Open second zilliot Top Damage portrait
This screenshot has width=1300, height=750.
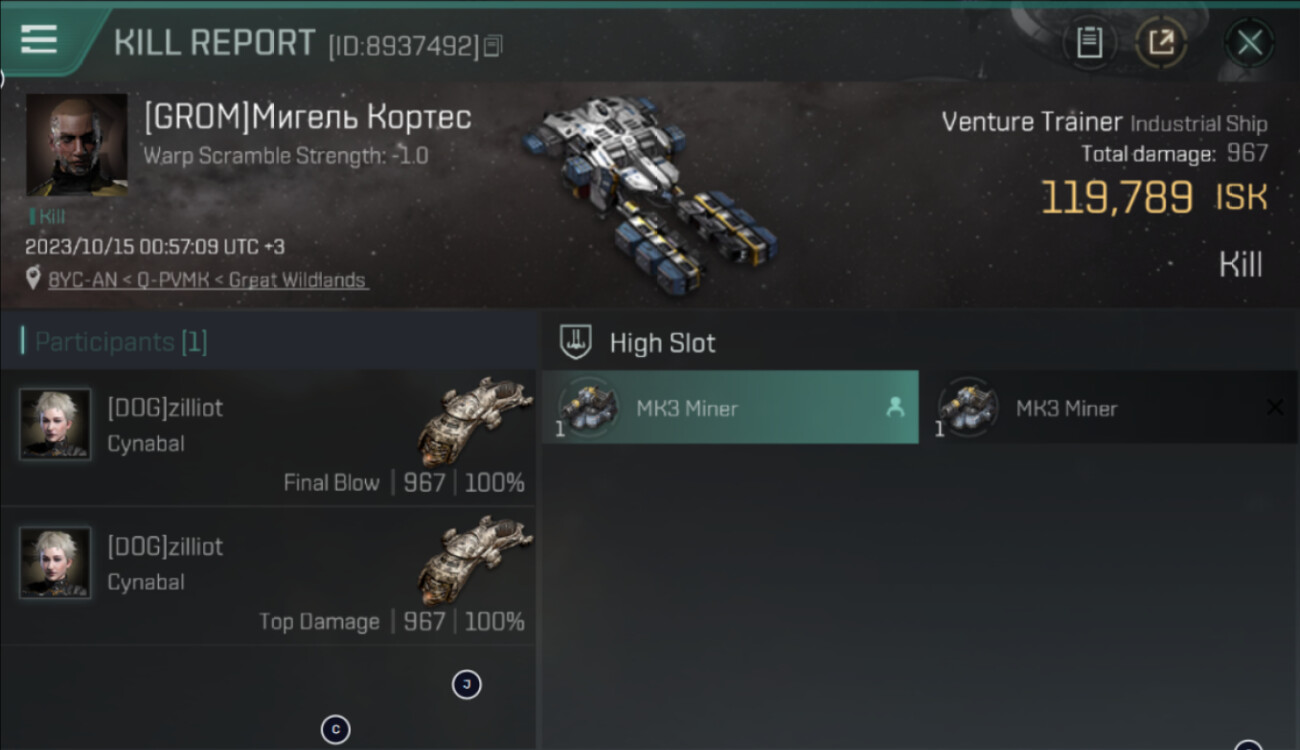pyautogui.click(x=55, y=563)
